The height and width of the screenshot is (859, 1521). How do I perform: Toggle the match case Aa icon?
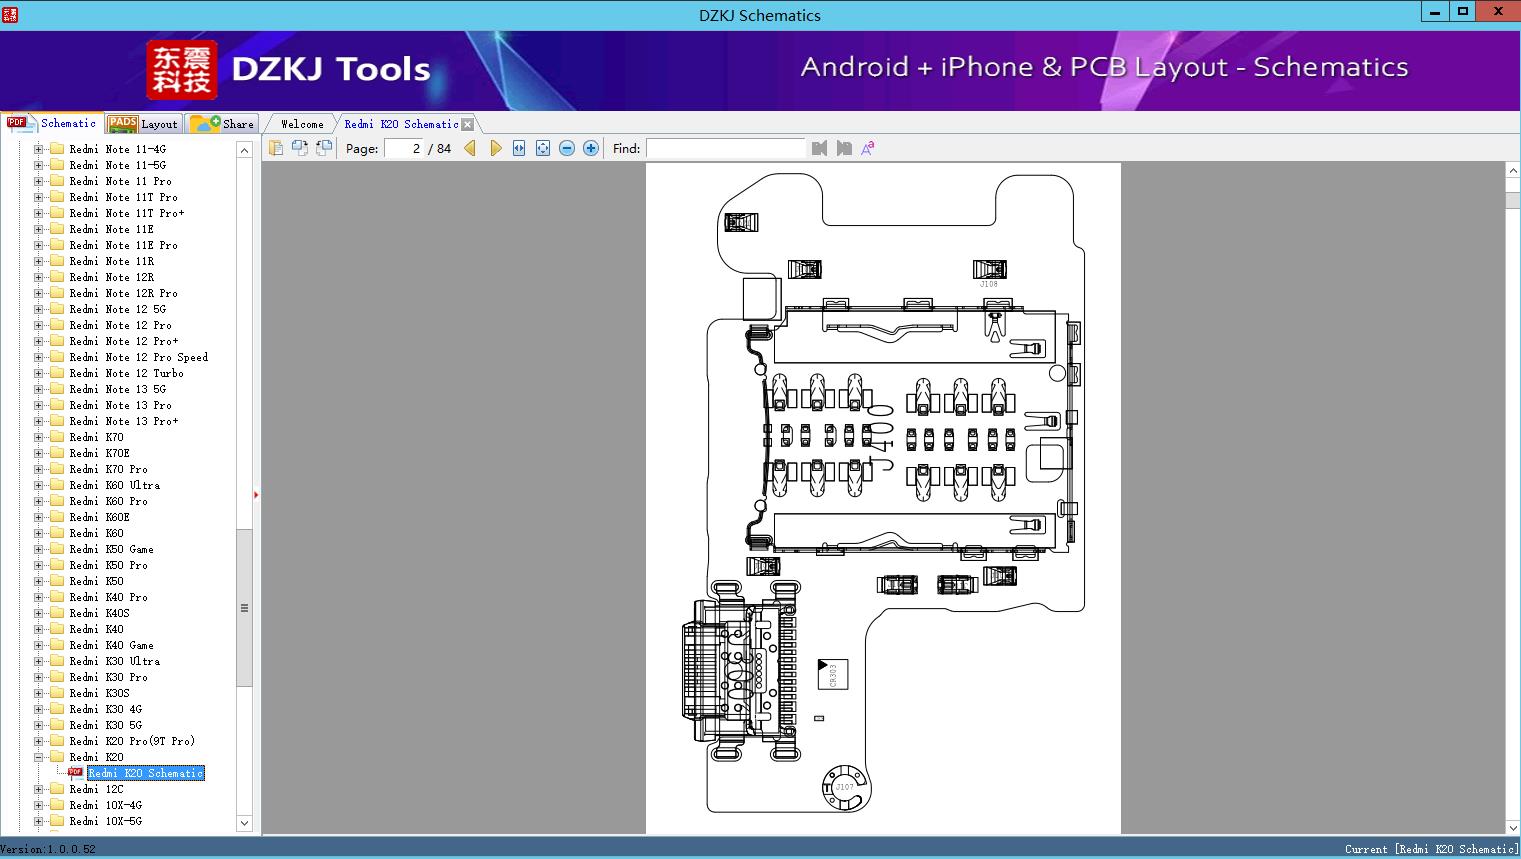868,148
